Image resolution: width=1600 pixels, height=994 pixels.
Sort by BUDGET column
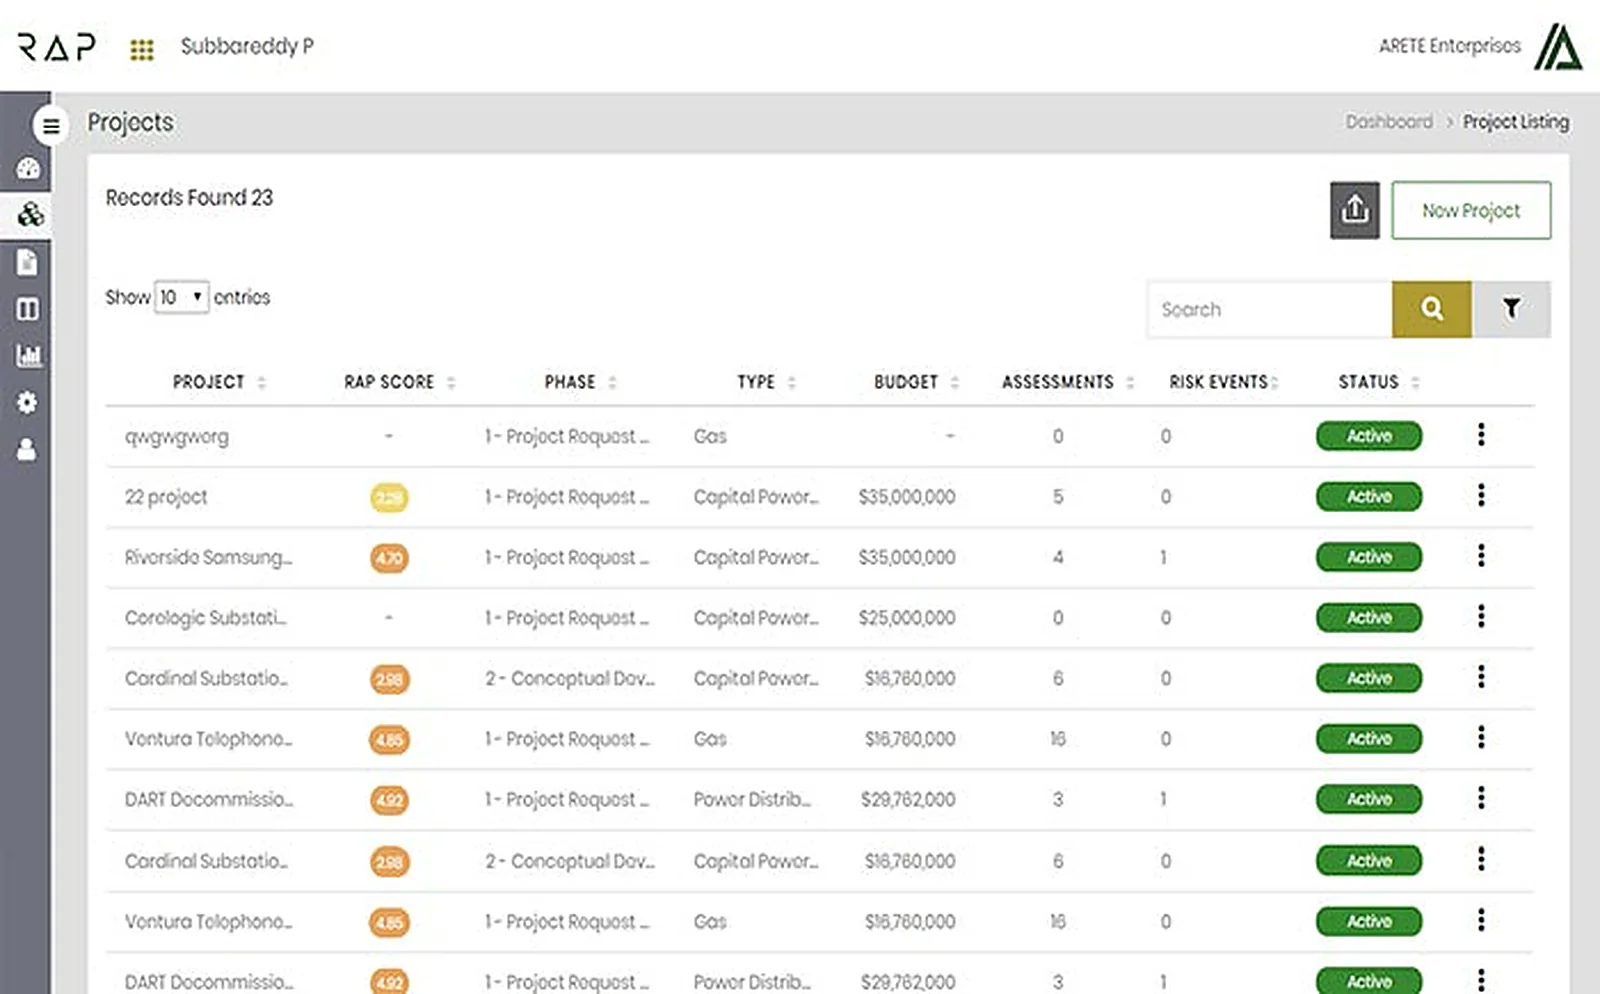[916, 382]
